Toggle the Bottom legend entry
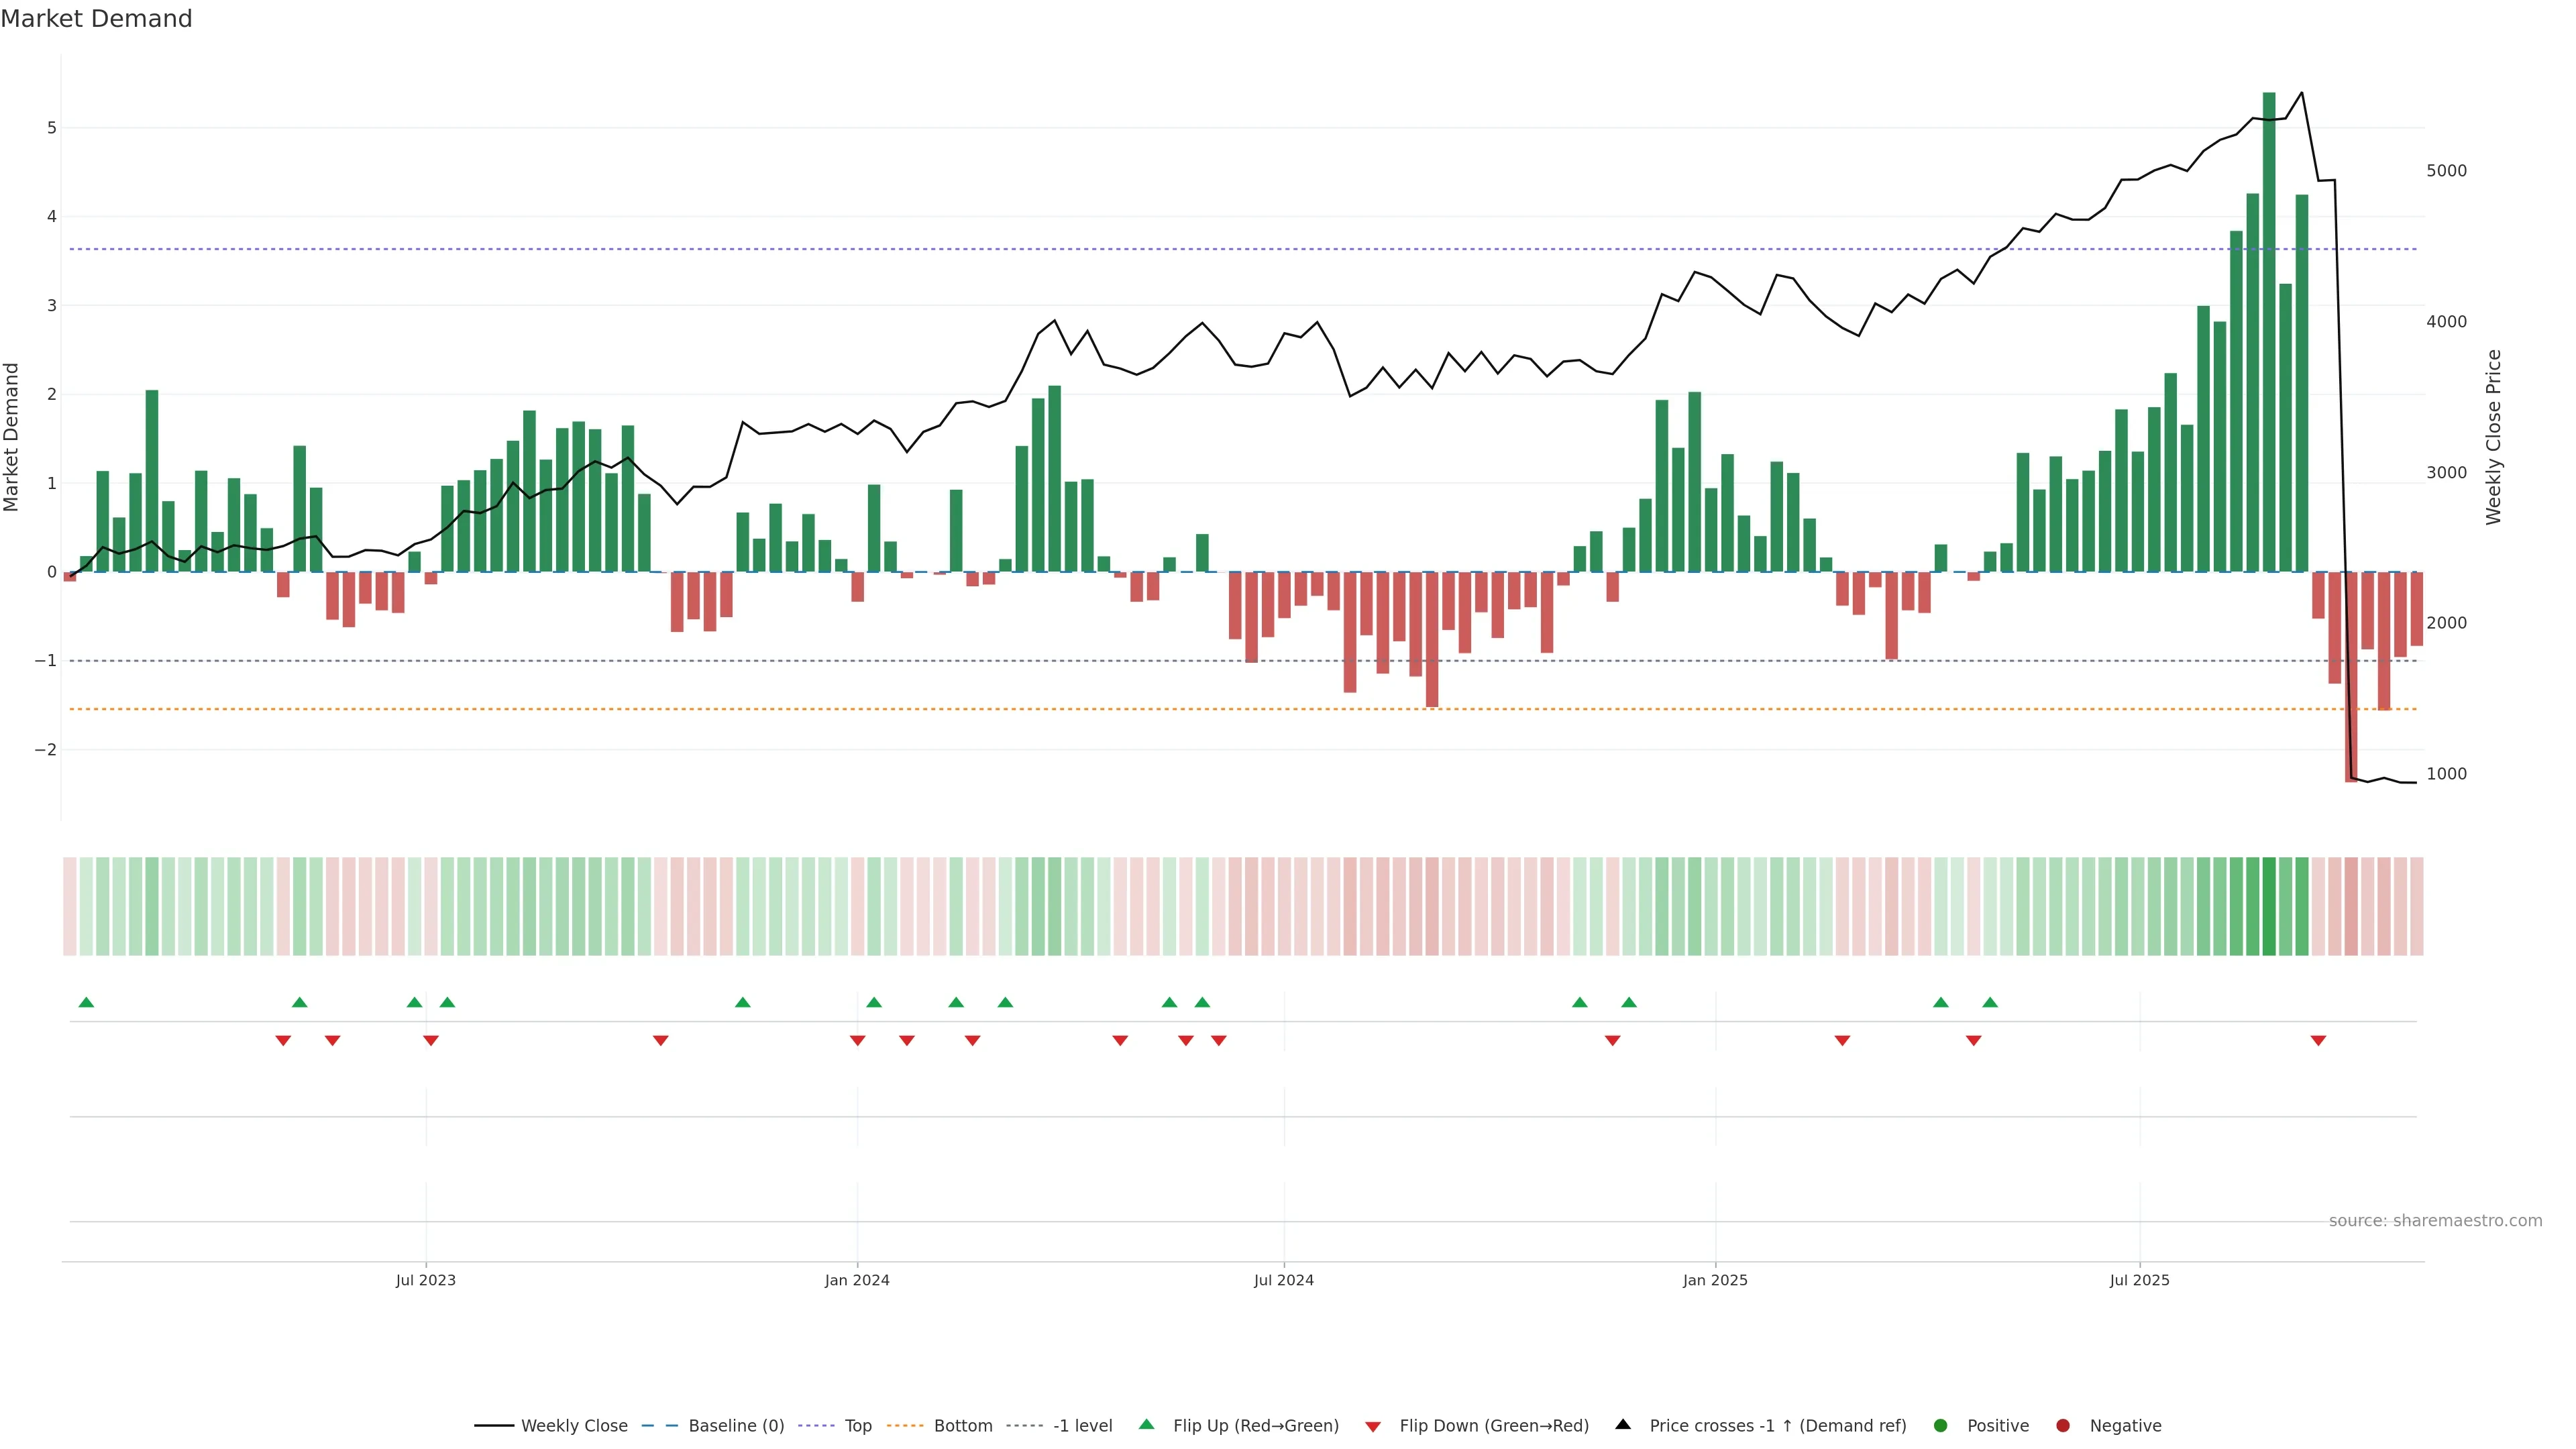Image resolution: width=2576 pixels, height=1449 pixels. 963,1425
